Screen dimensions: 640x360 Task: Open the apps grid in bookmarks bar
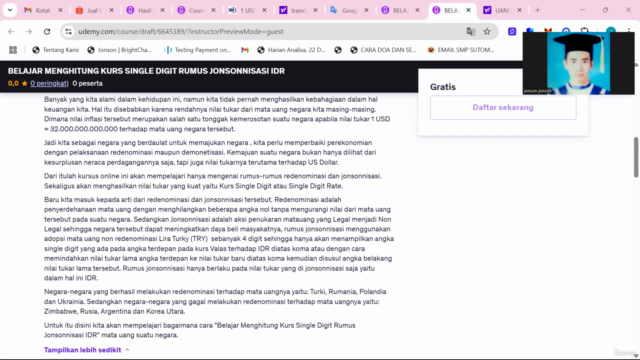(13, 50)
